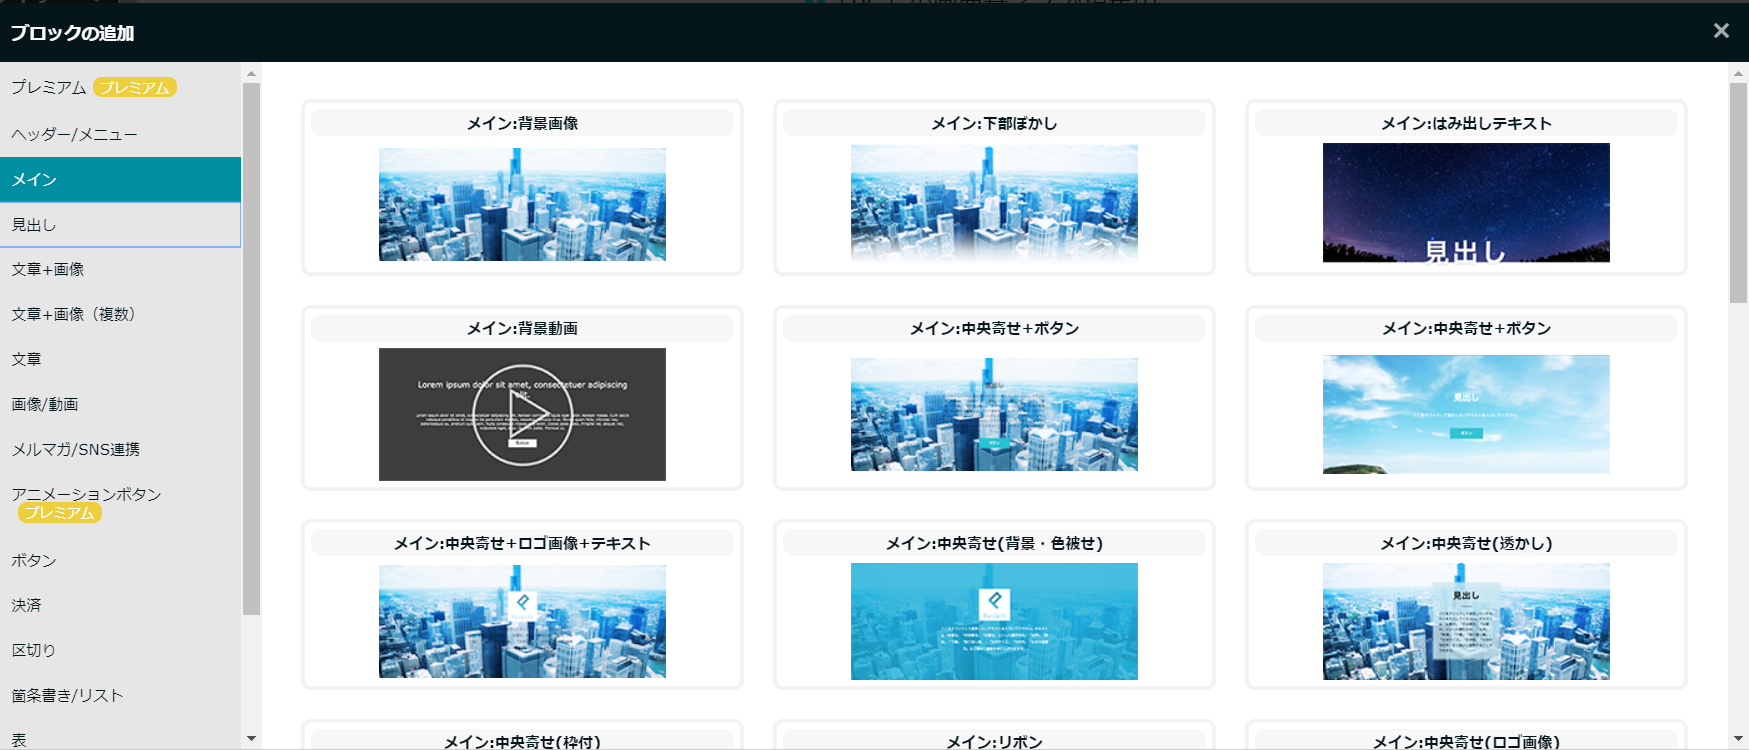Pick the メイン:中央寄せ(ロゴ画像) block

click(1466, 735)
